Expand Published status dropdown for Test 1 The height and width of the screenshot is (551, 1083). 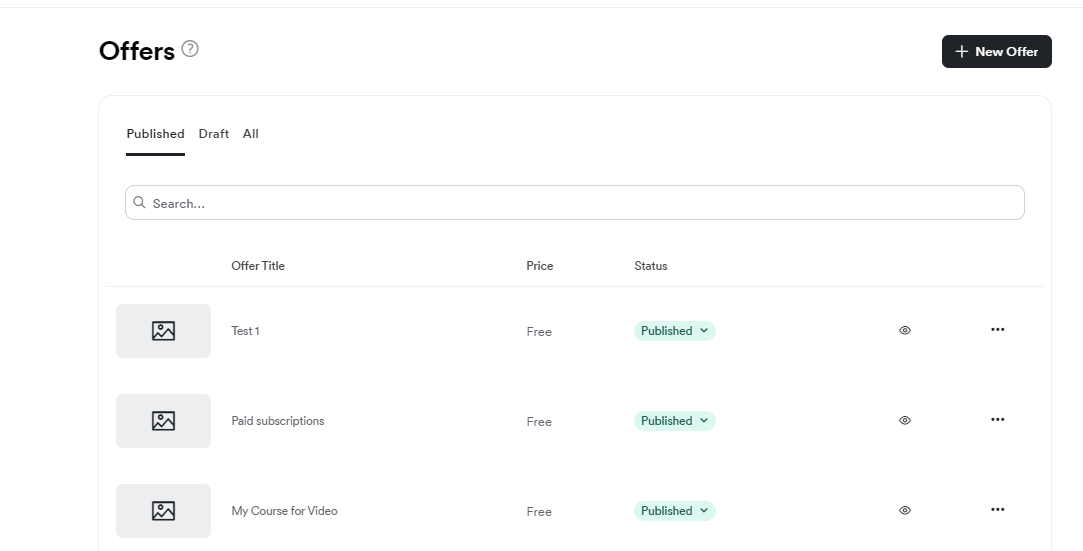coord(675,331)
